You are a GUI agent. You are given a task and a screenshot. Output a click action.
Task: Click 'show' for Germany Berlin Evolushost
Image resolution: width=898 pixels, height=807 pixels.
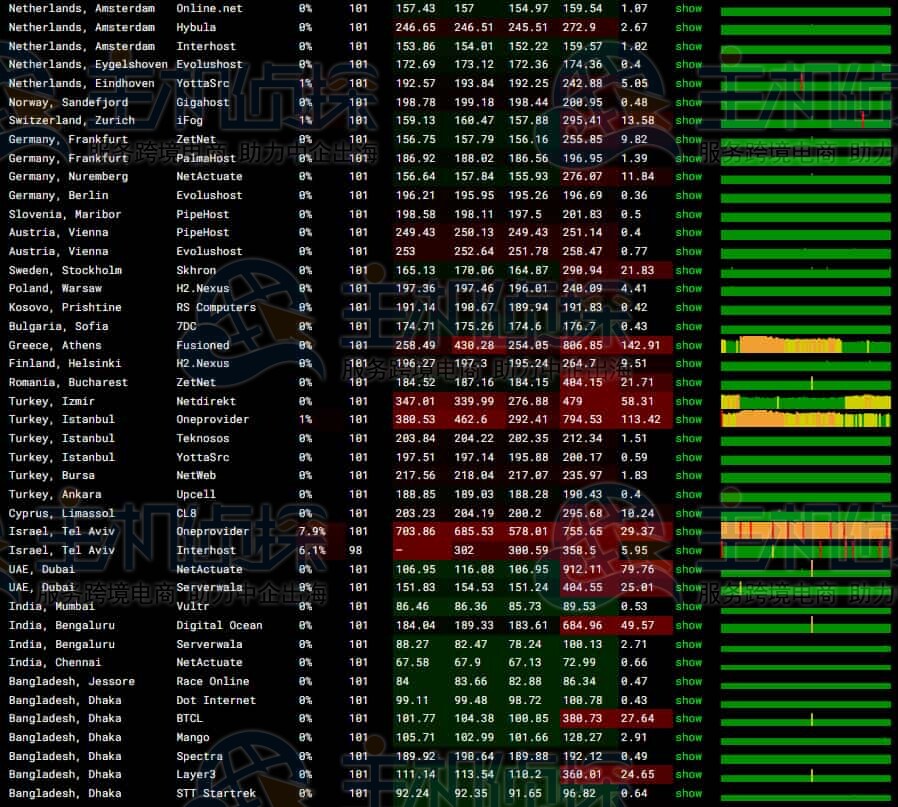tap(688, 196)
